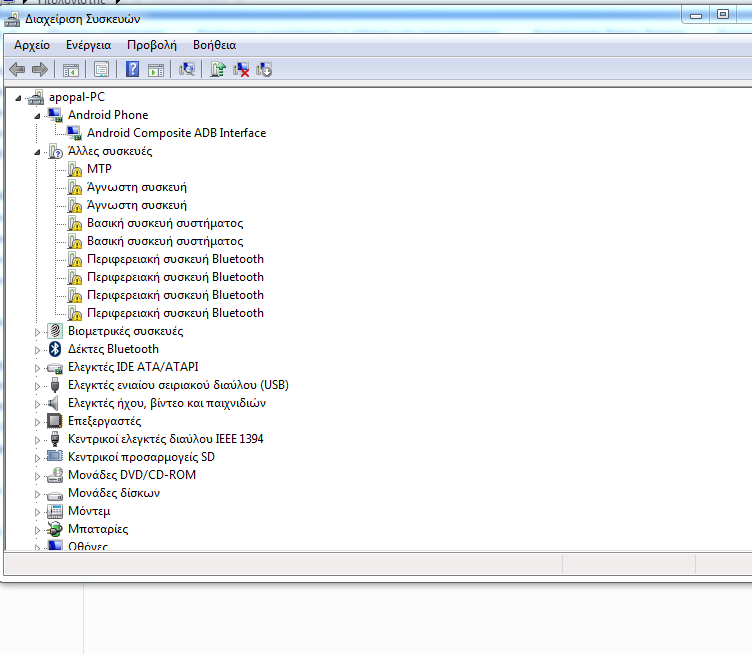Select the MTP device with warning
Viewport: 752px width, 654px height.
(x=99, y=169)
